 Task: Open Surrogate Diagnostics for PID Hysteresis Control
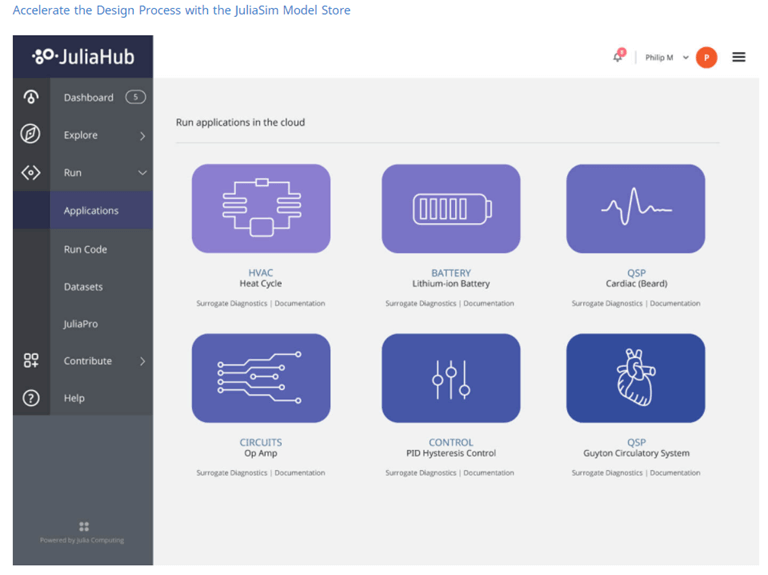click(421, 473)
